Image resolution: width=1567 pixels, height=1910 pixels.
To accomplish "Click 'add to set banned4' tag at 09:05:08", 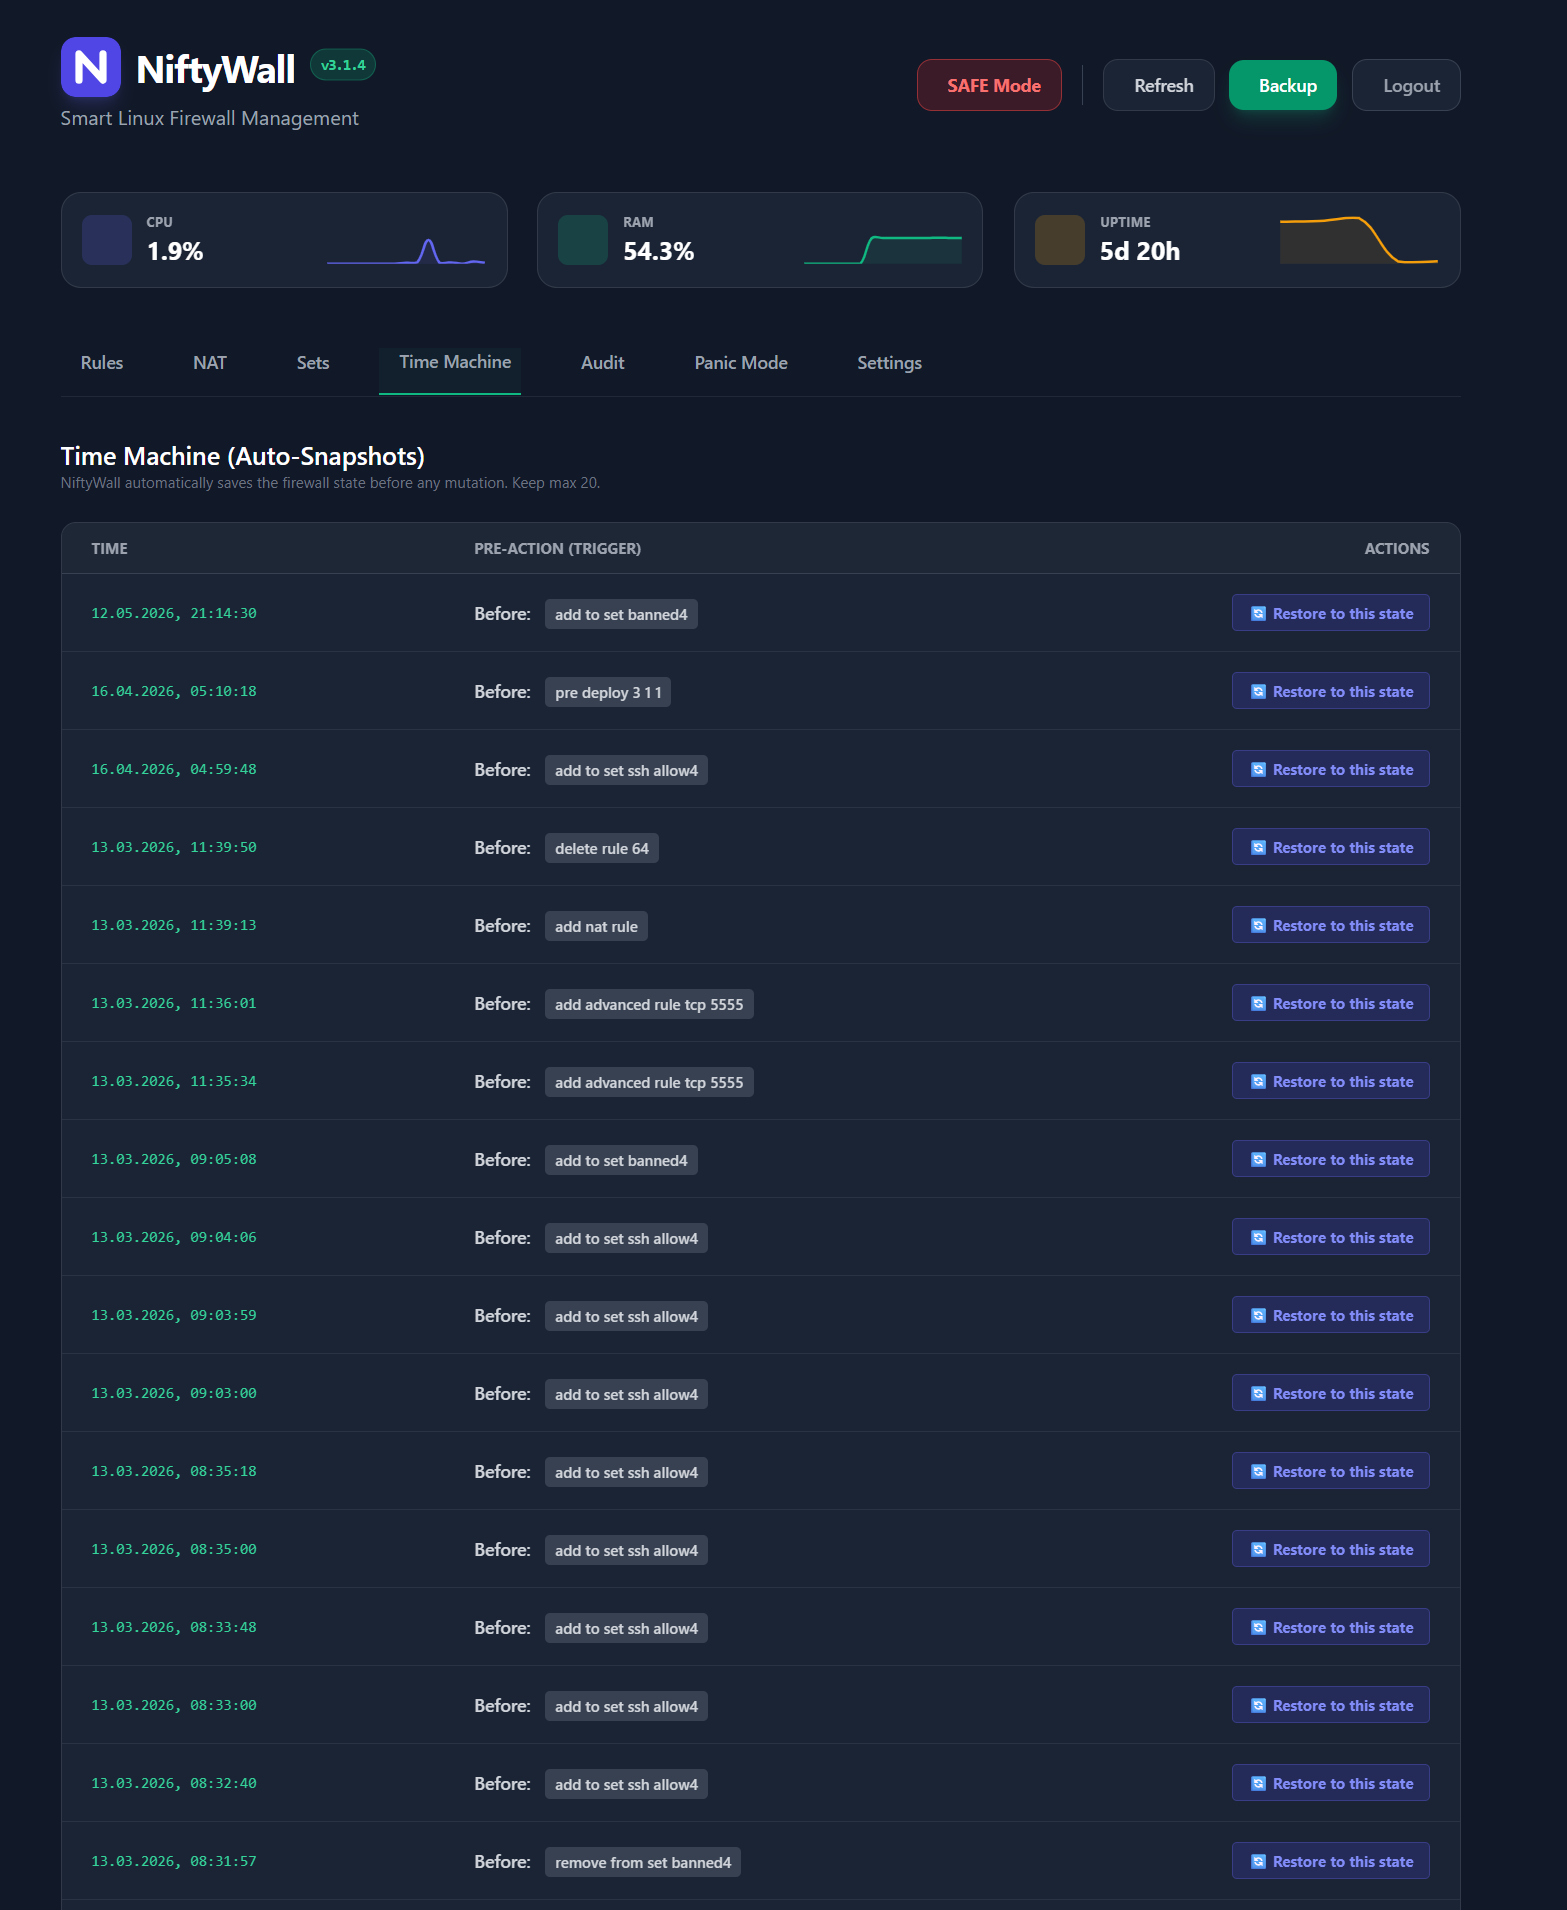I will click(x=621, y=1160).
